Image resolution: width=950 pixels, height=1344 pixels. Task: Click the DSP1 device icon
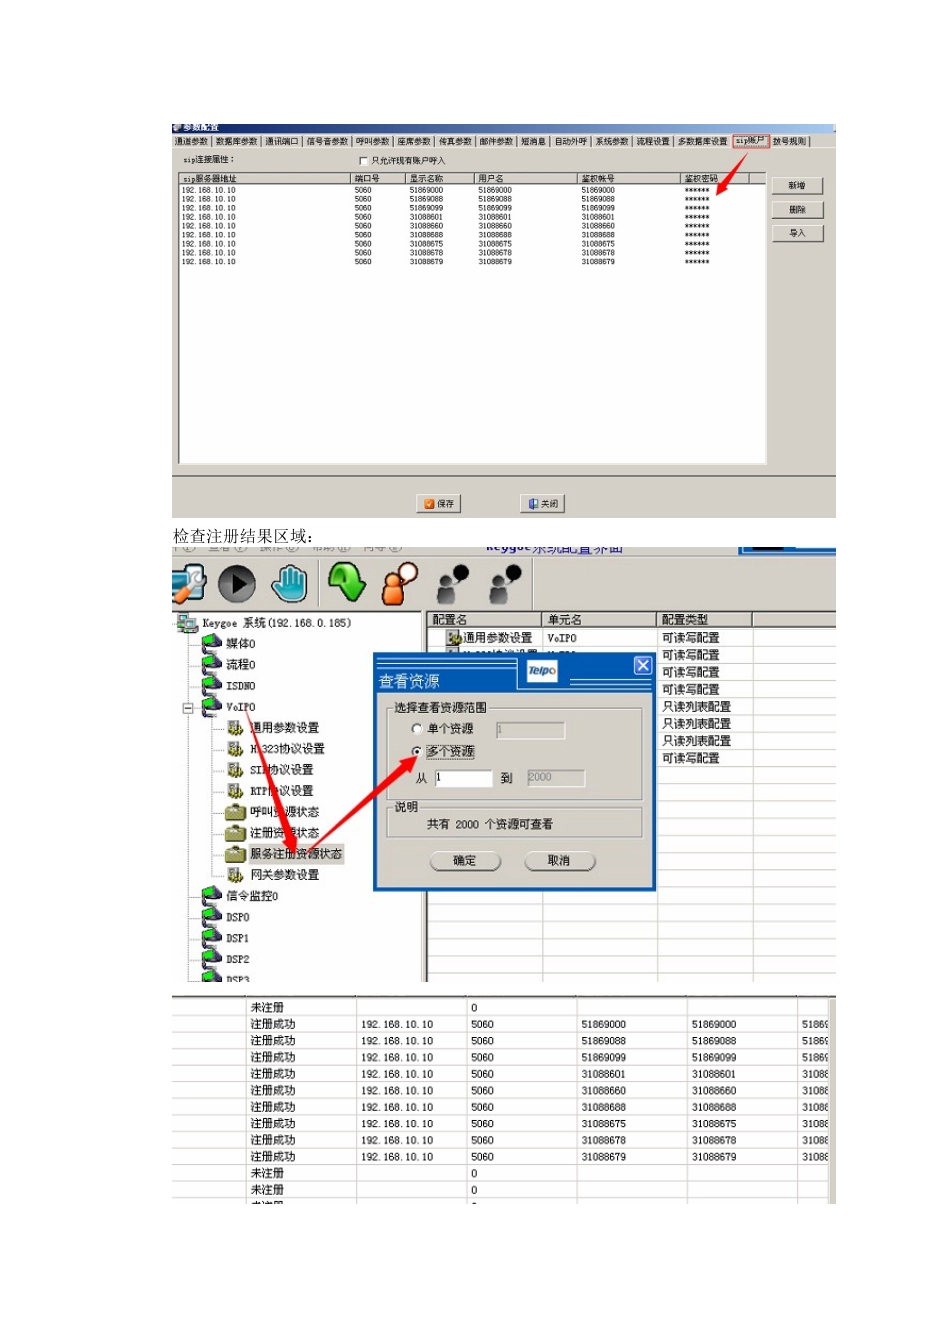click(211, 937)
